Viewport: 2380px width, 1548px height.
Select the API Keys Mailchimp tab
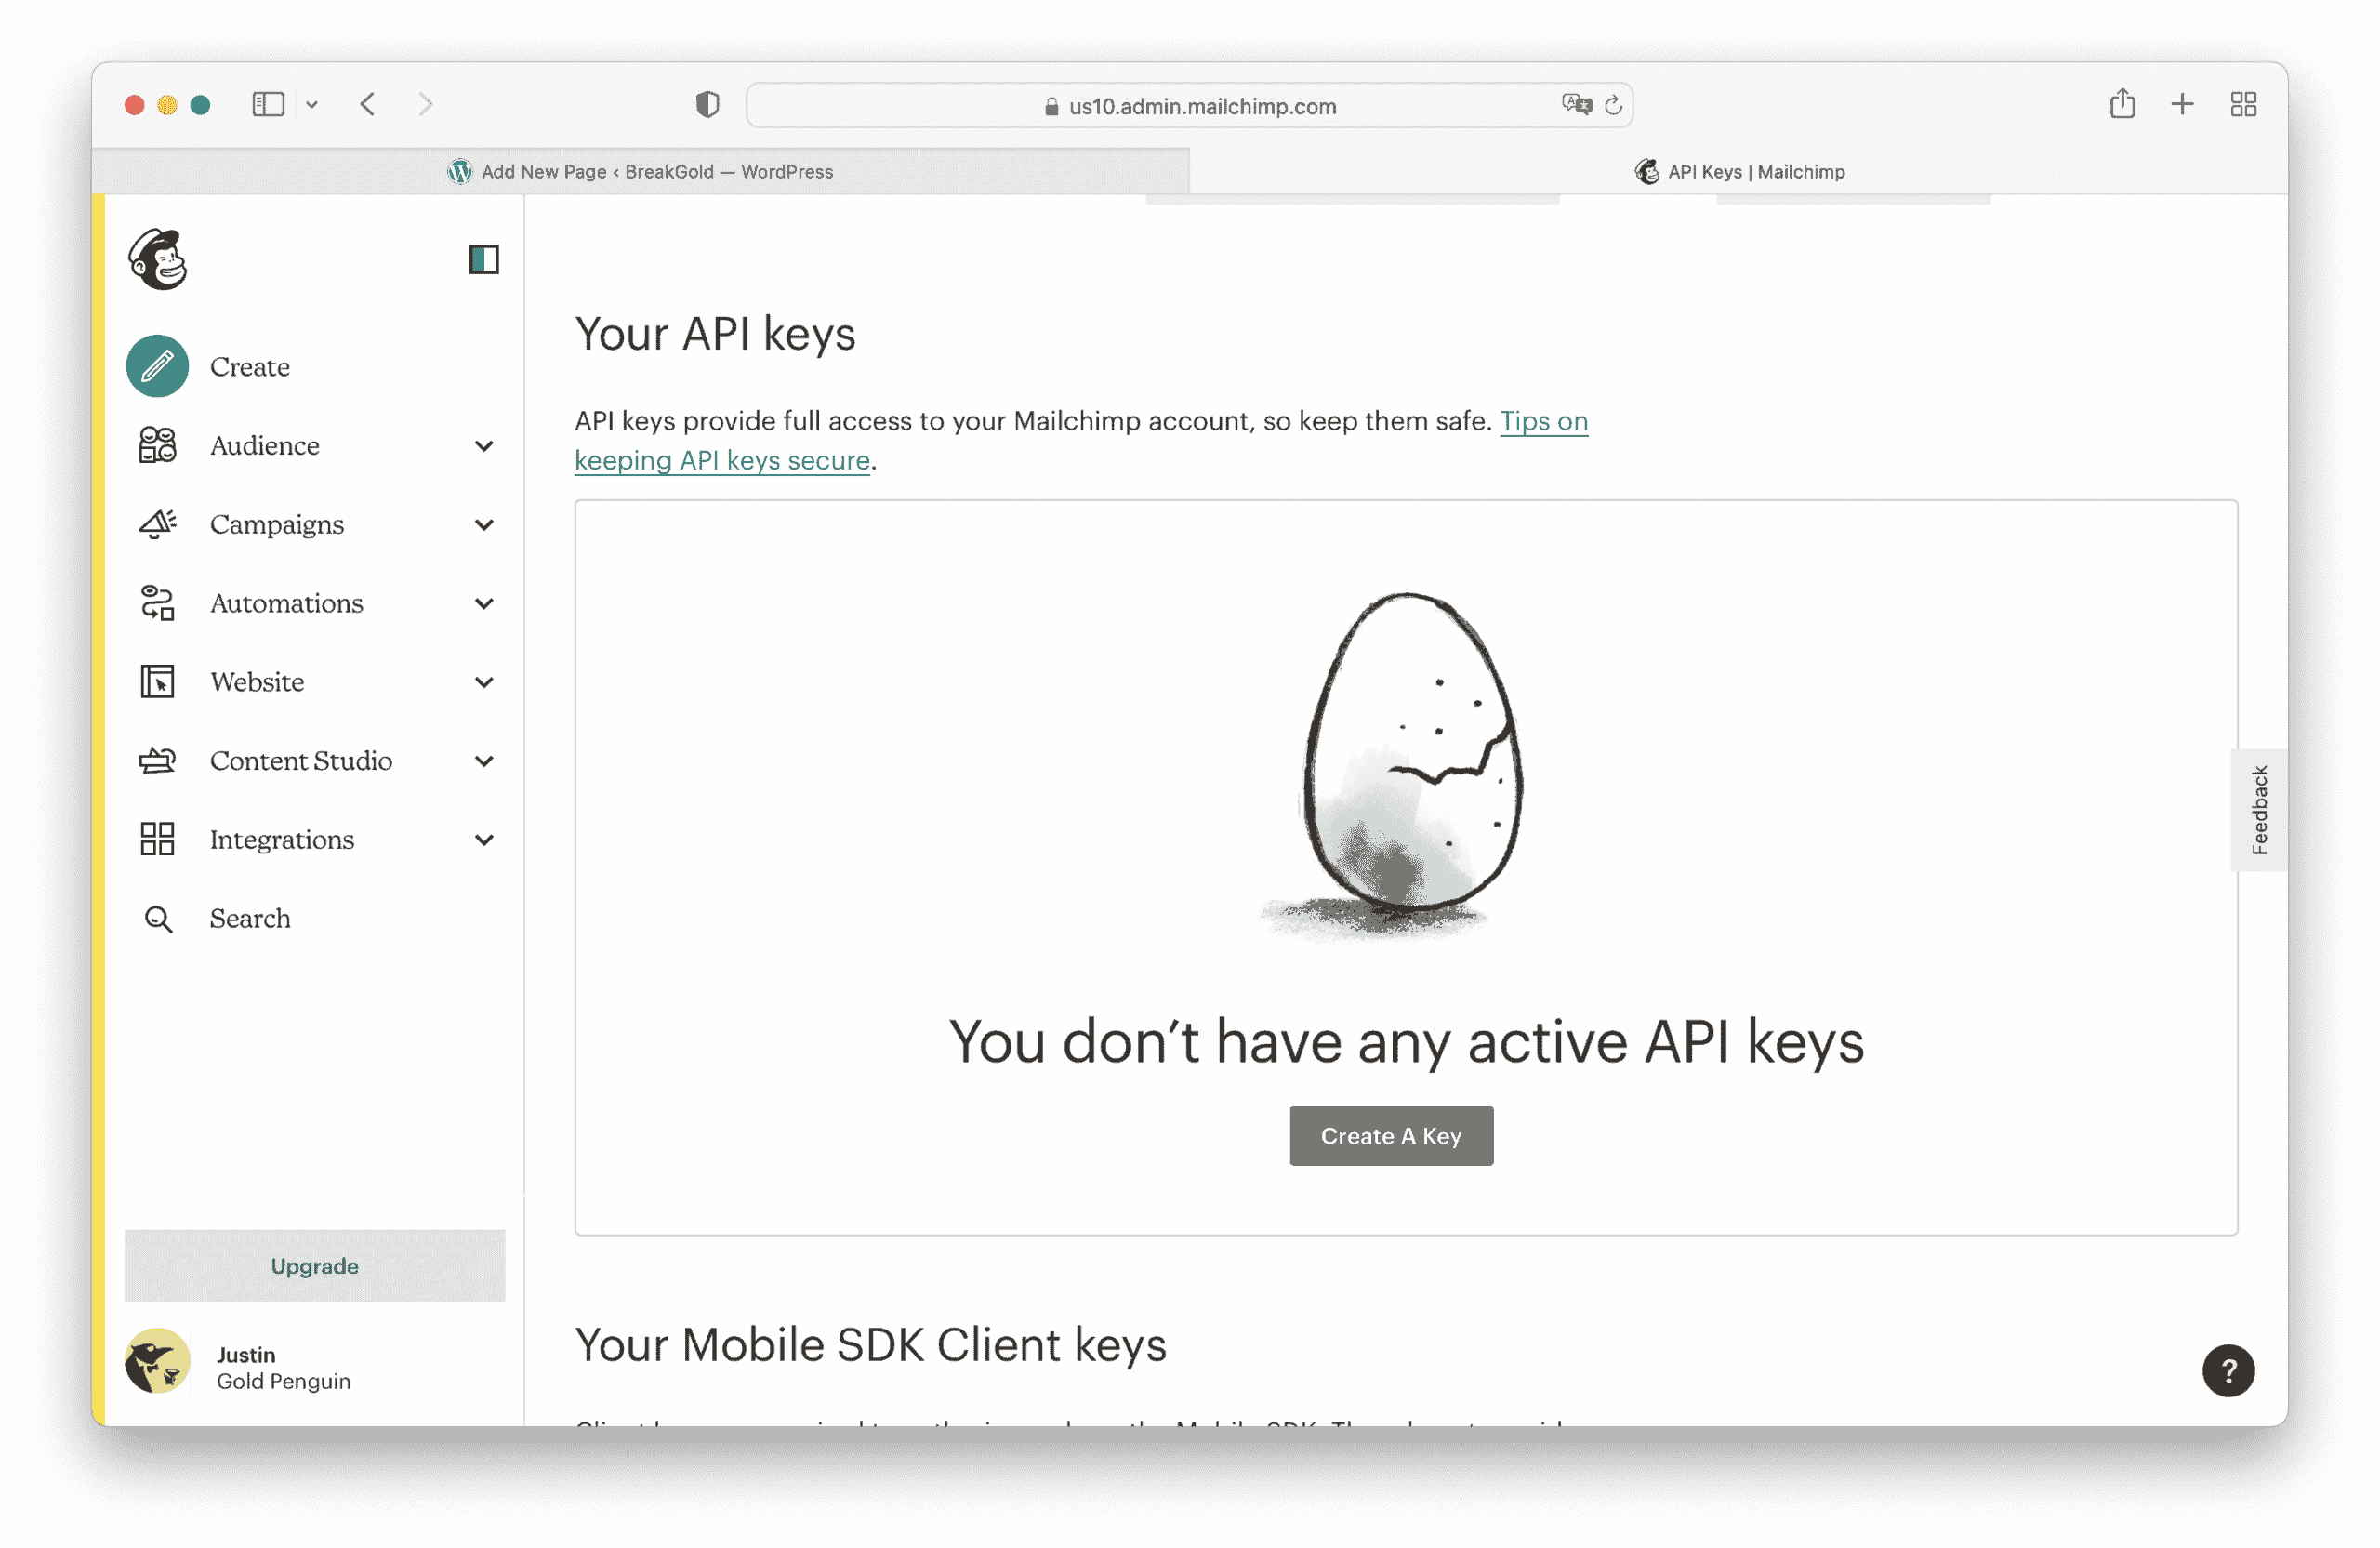1739,172
